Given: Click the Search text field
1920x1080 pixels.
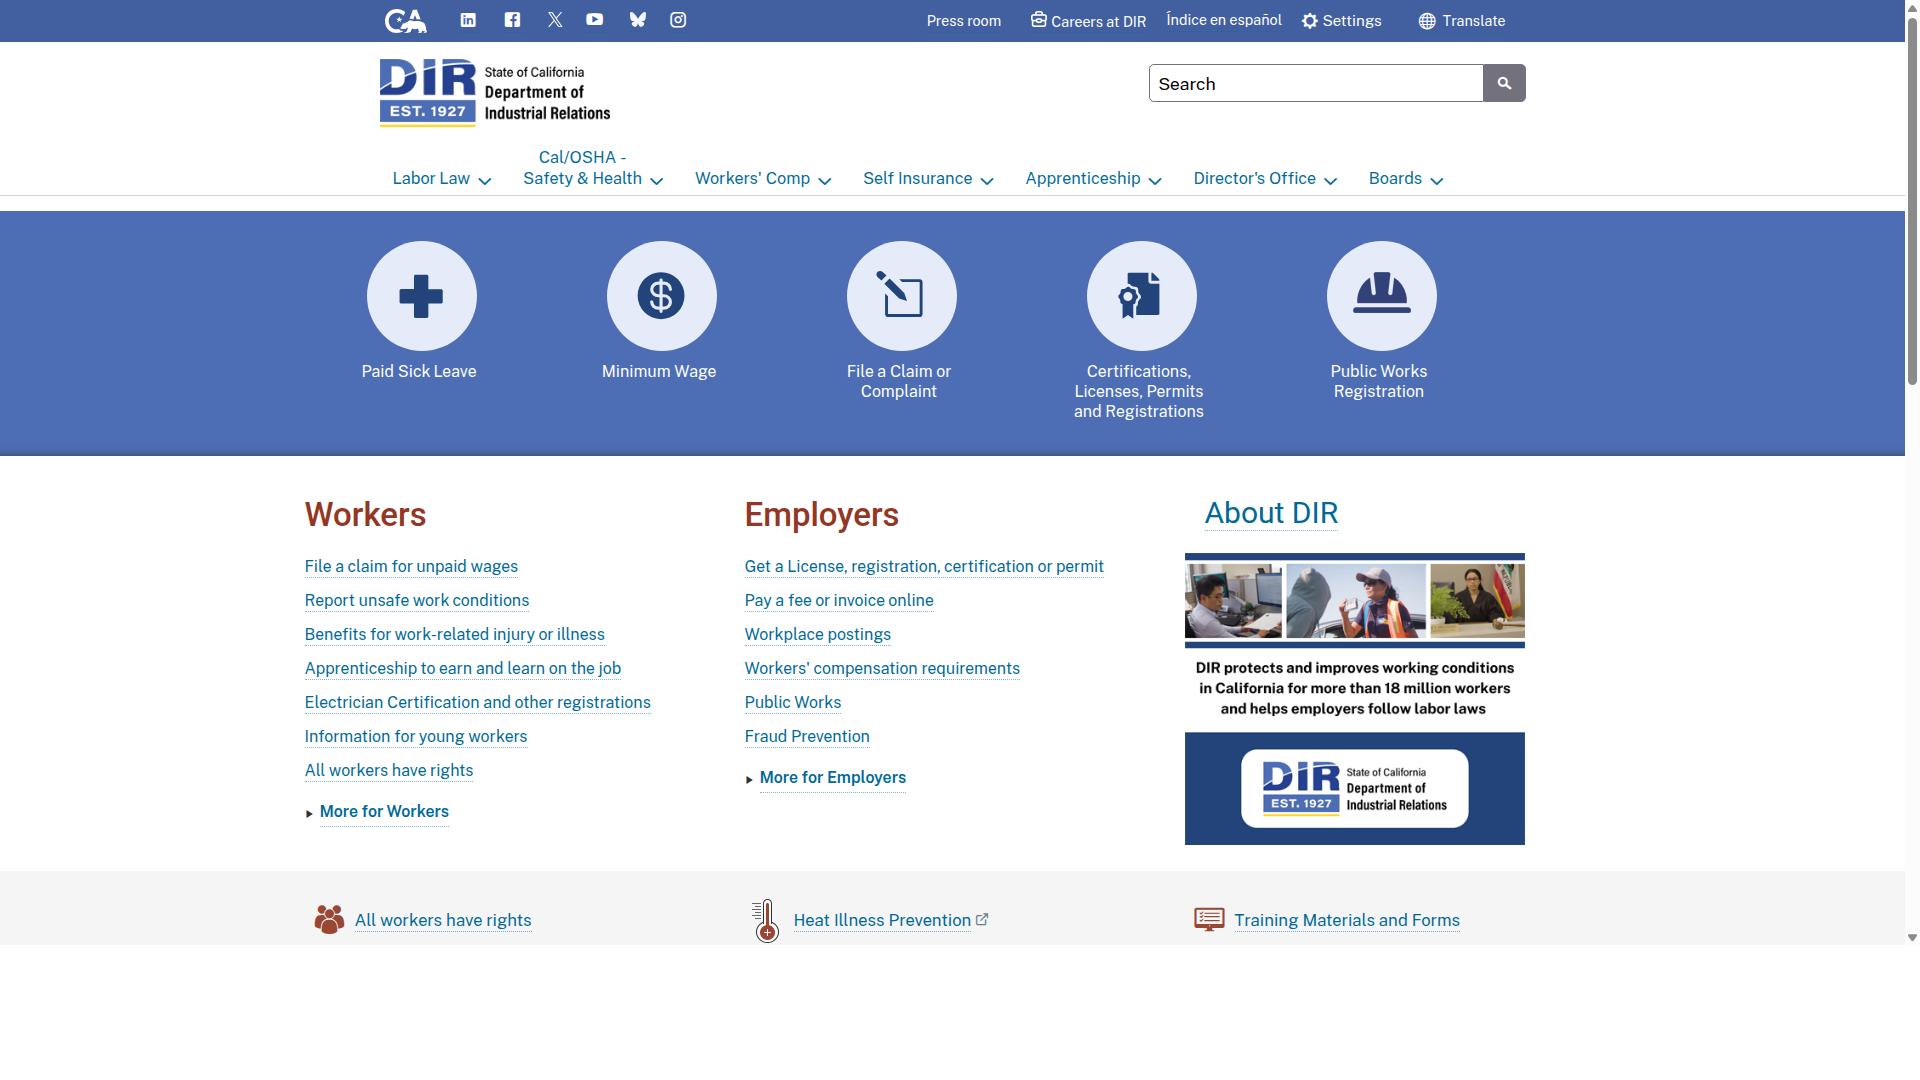Looking at the screenshot, I should coord(1316,83).
